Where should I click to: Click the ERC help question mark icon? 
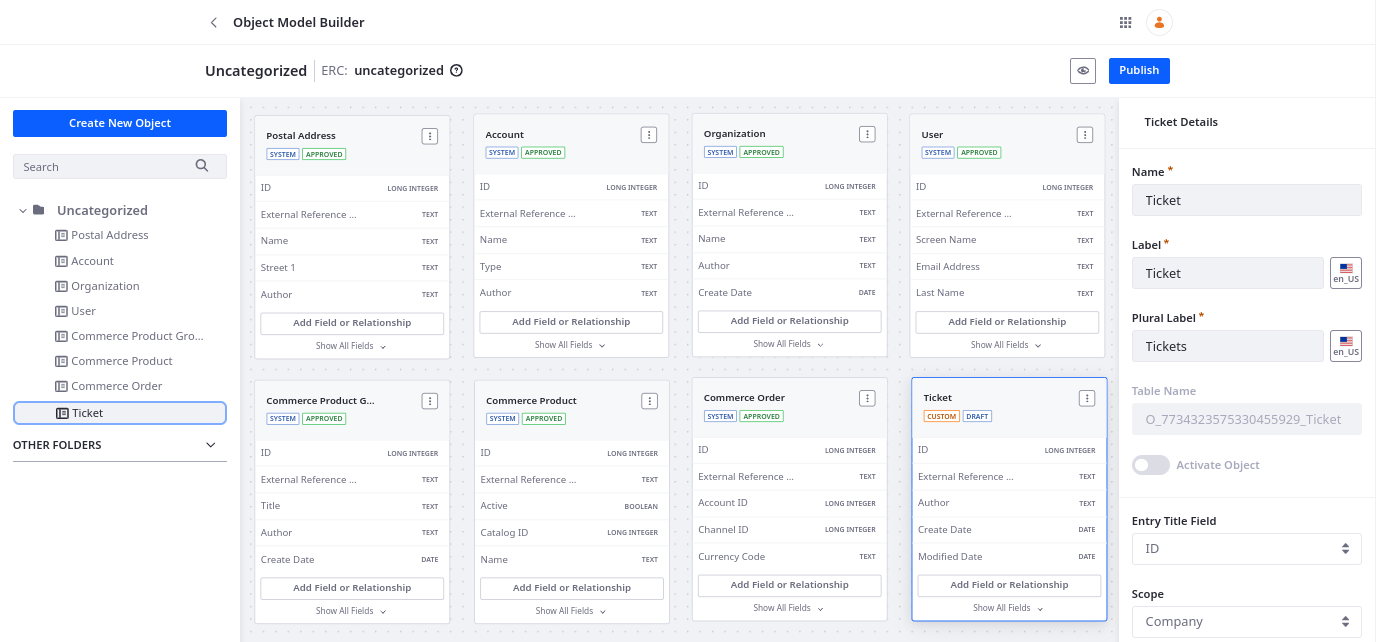coord(456,71)
